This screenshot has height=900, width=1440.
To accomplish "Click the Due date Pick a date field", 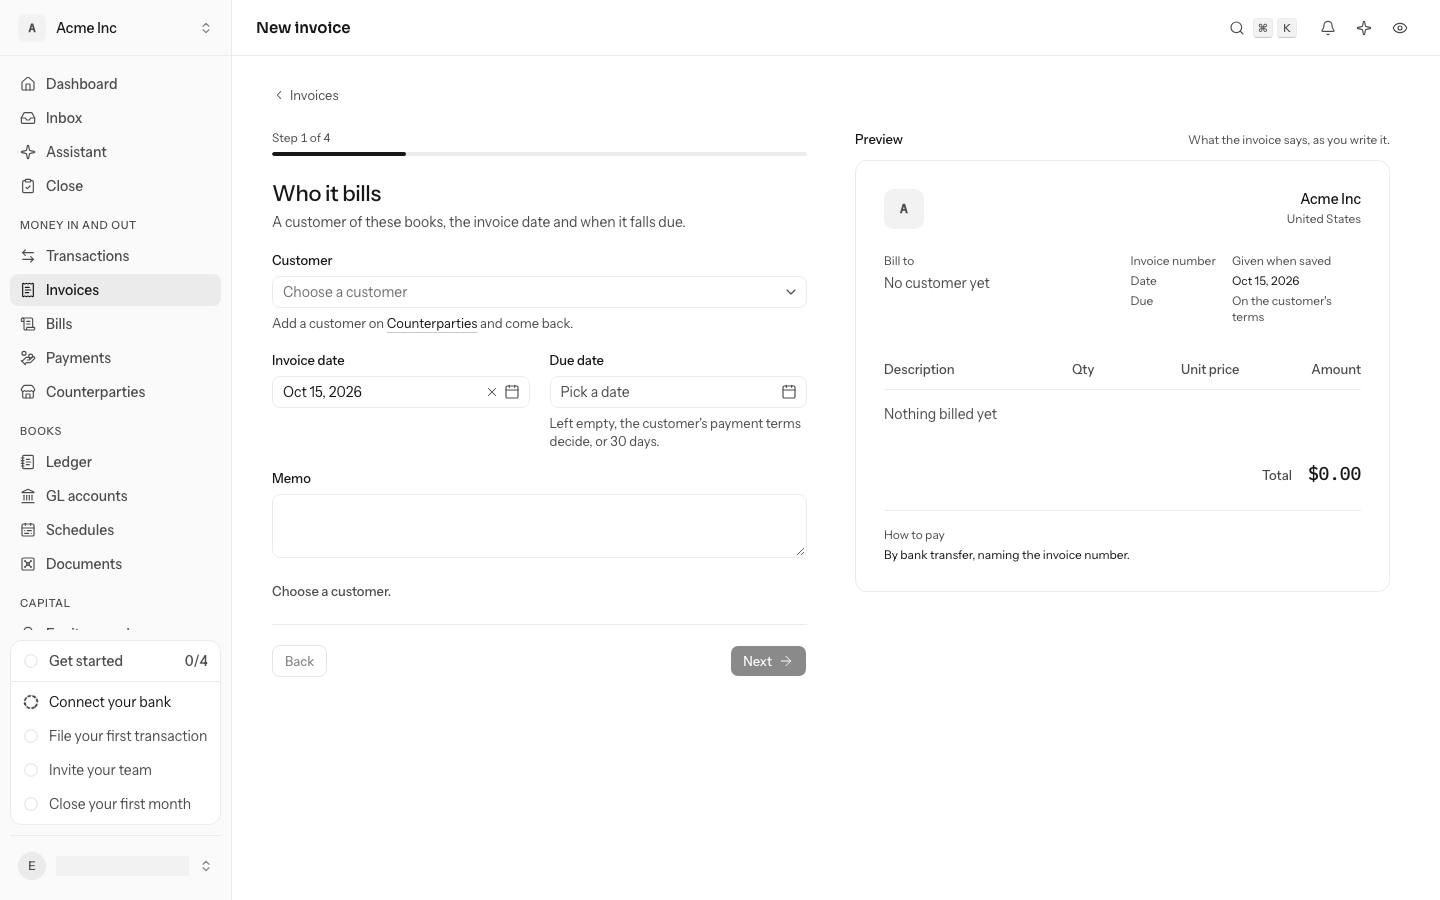I will [678, 392].
